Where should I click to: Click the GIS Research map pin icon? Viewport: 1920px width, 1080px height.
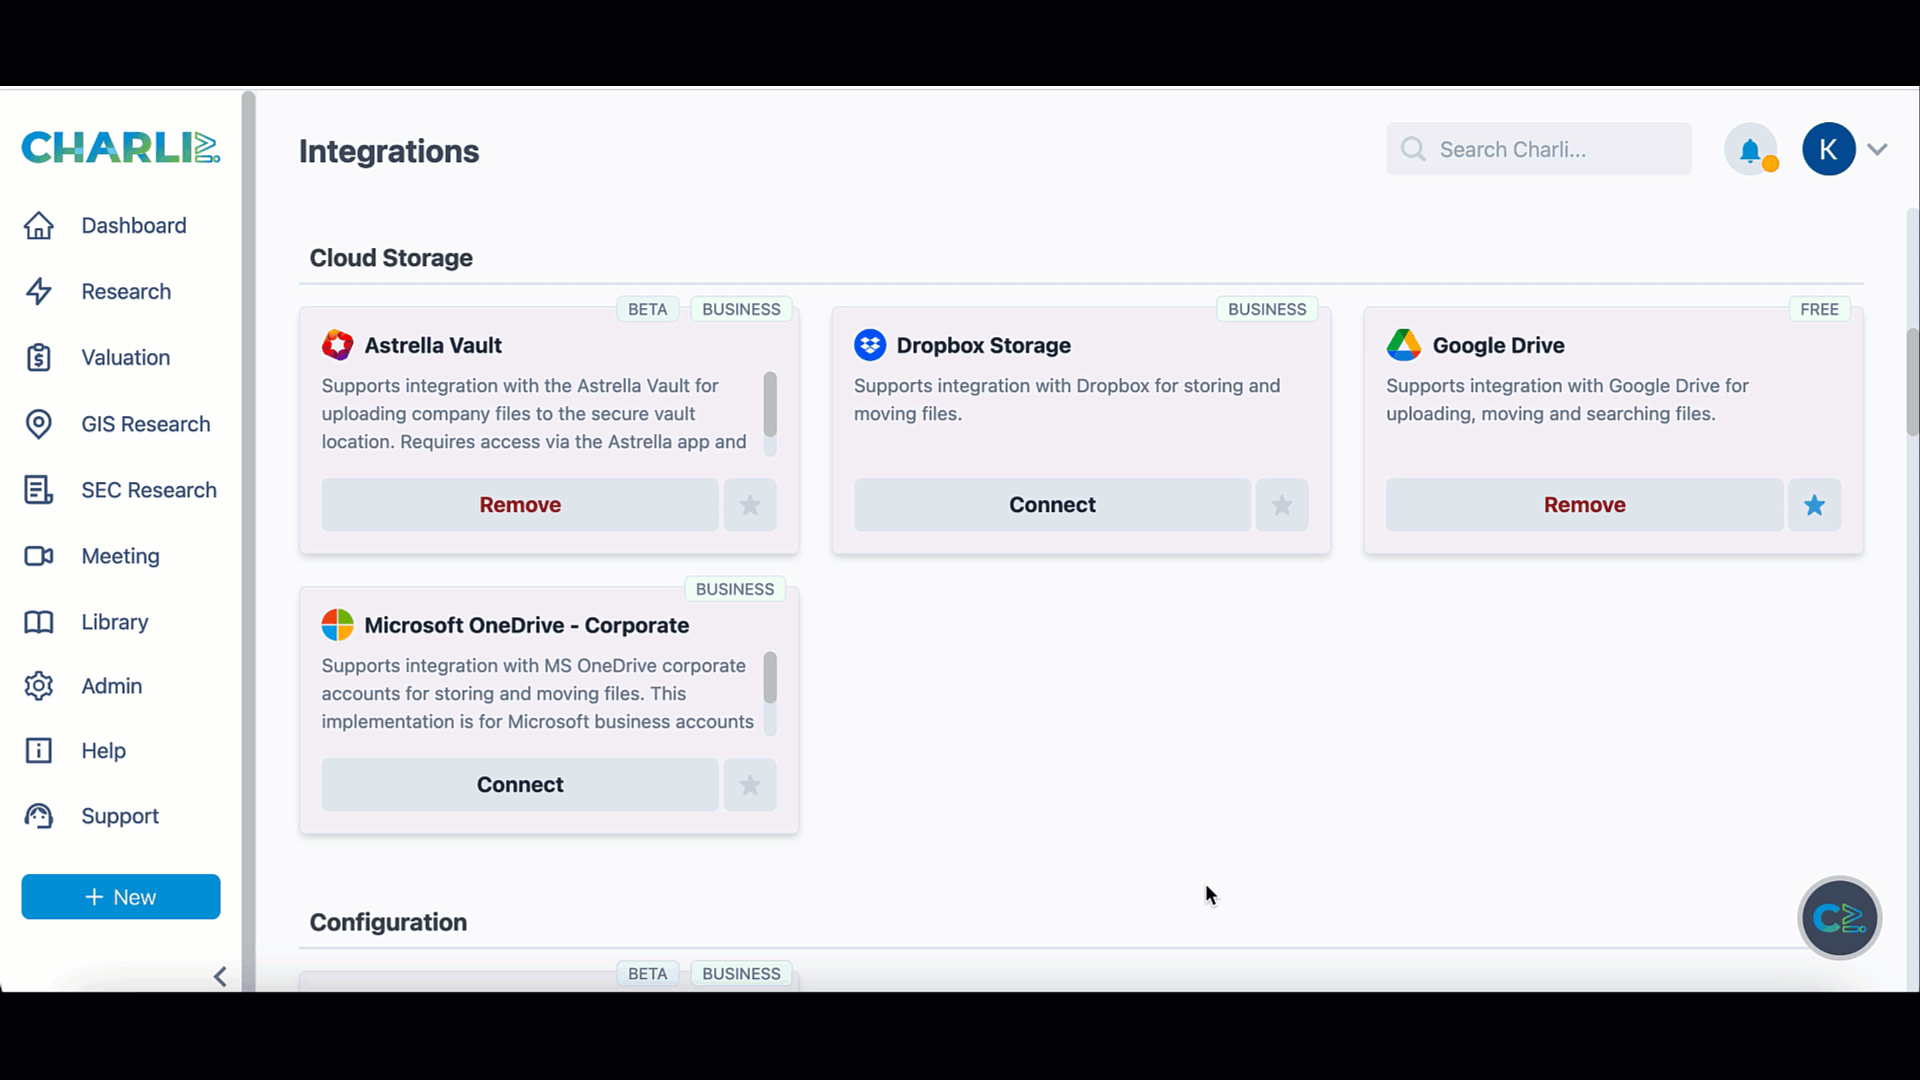pos(39,424)
